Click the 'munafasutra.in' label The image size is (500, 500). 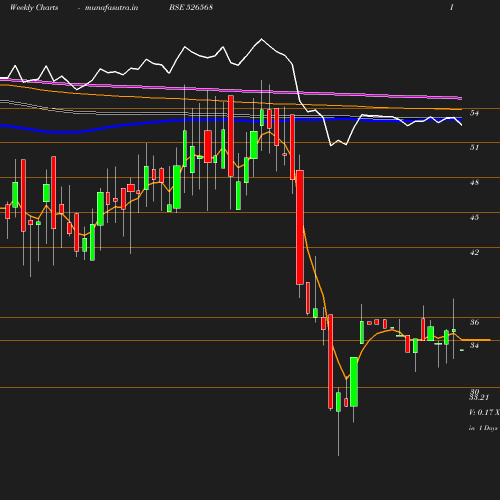(111, 7)
